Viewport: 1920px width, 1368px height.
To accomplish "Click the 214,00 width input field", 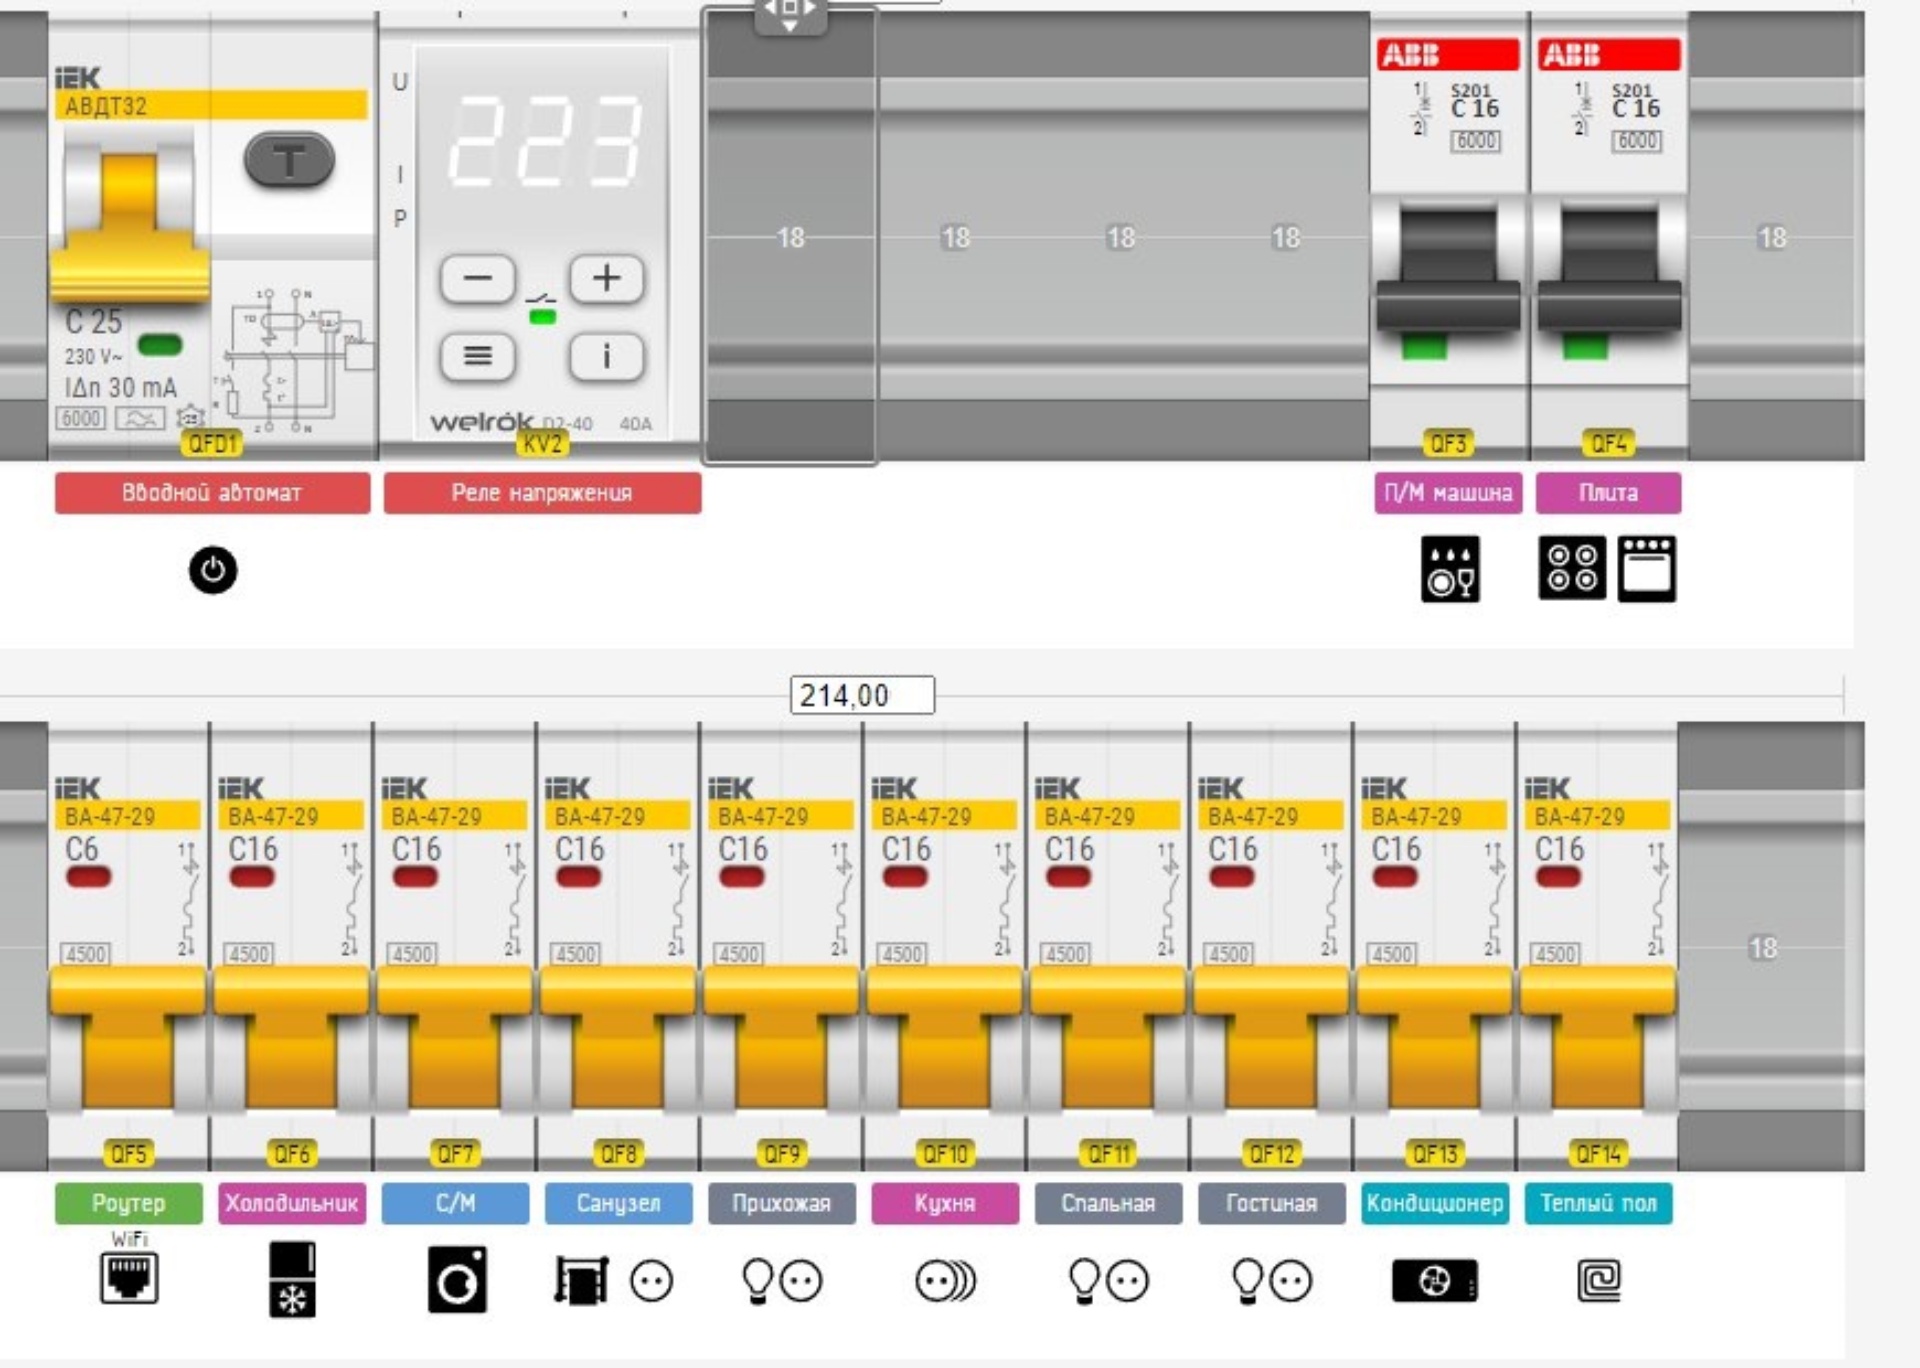I will (x=862, y=695).
